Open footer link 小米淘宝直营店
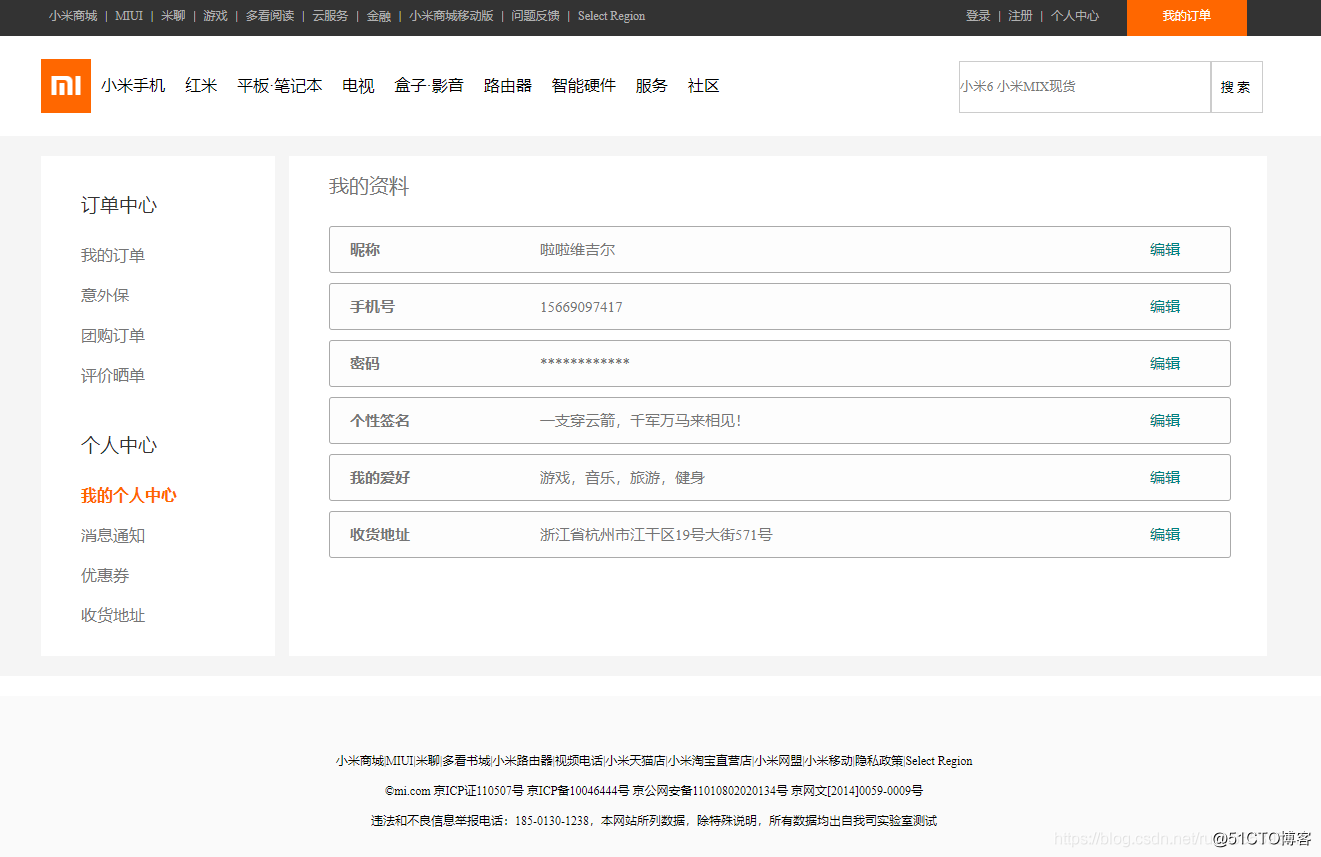The image size is (1321, 857). click(x=710, y=761)
